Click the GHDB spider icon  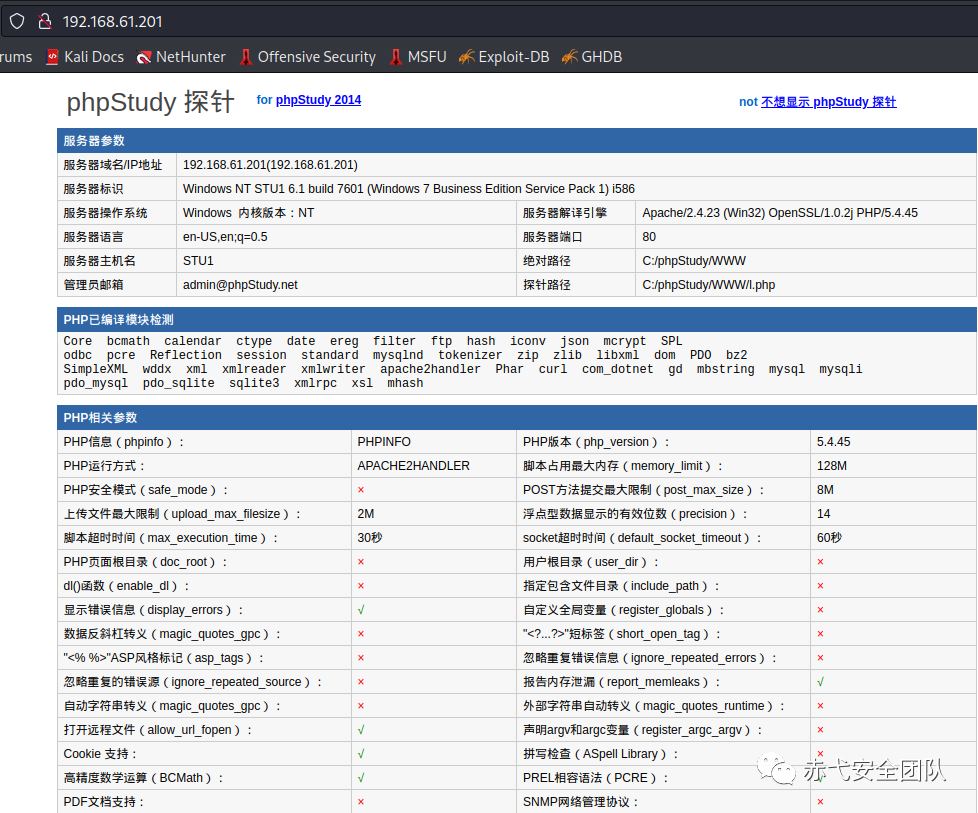pos(569,57)
